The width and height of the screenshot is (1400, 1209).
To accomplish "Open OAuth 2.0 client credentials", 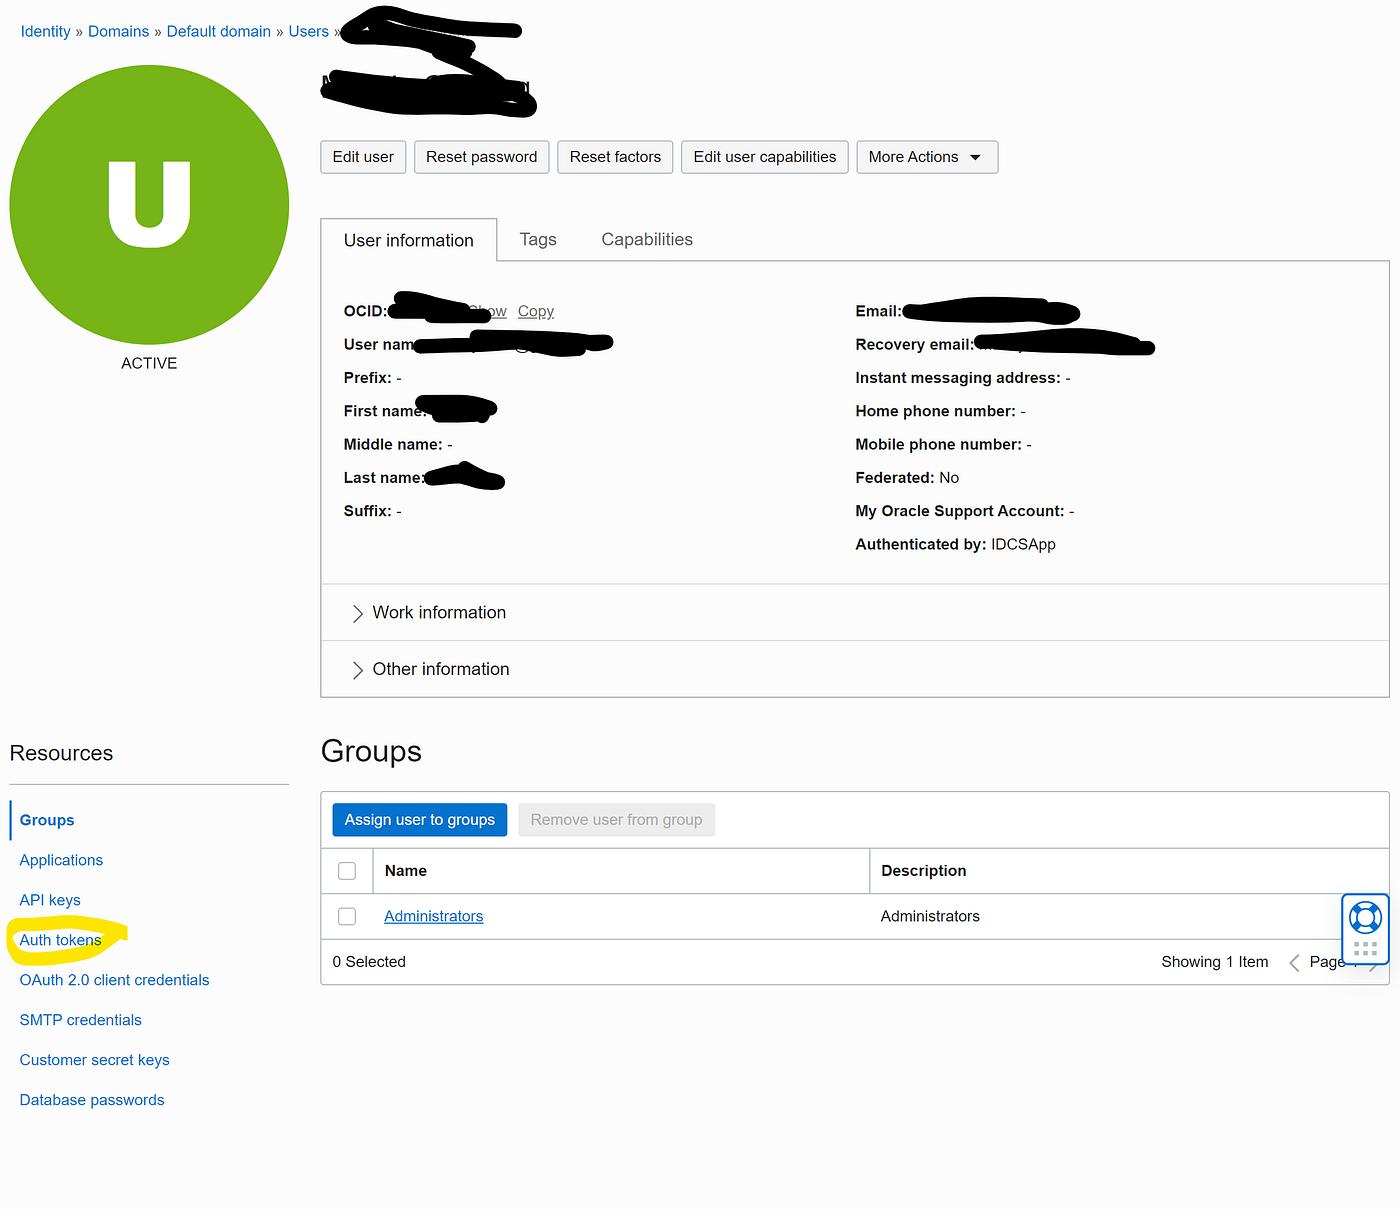I will [114, 980].
